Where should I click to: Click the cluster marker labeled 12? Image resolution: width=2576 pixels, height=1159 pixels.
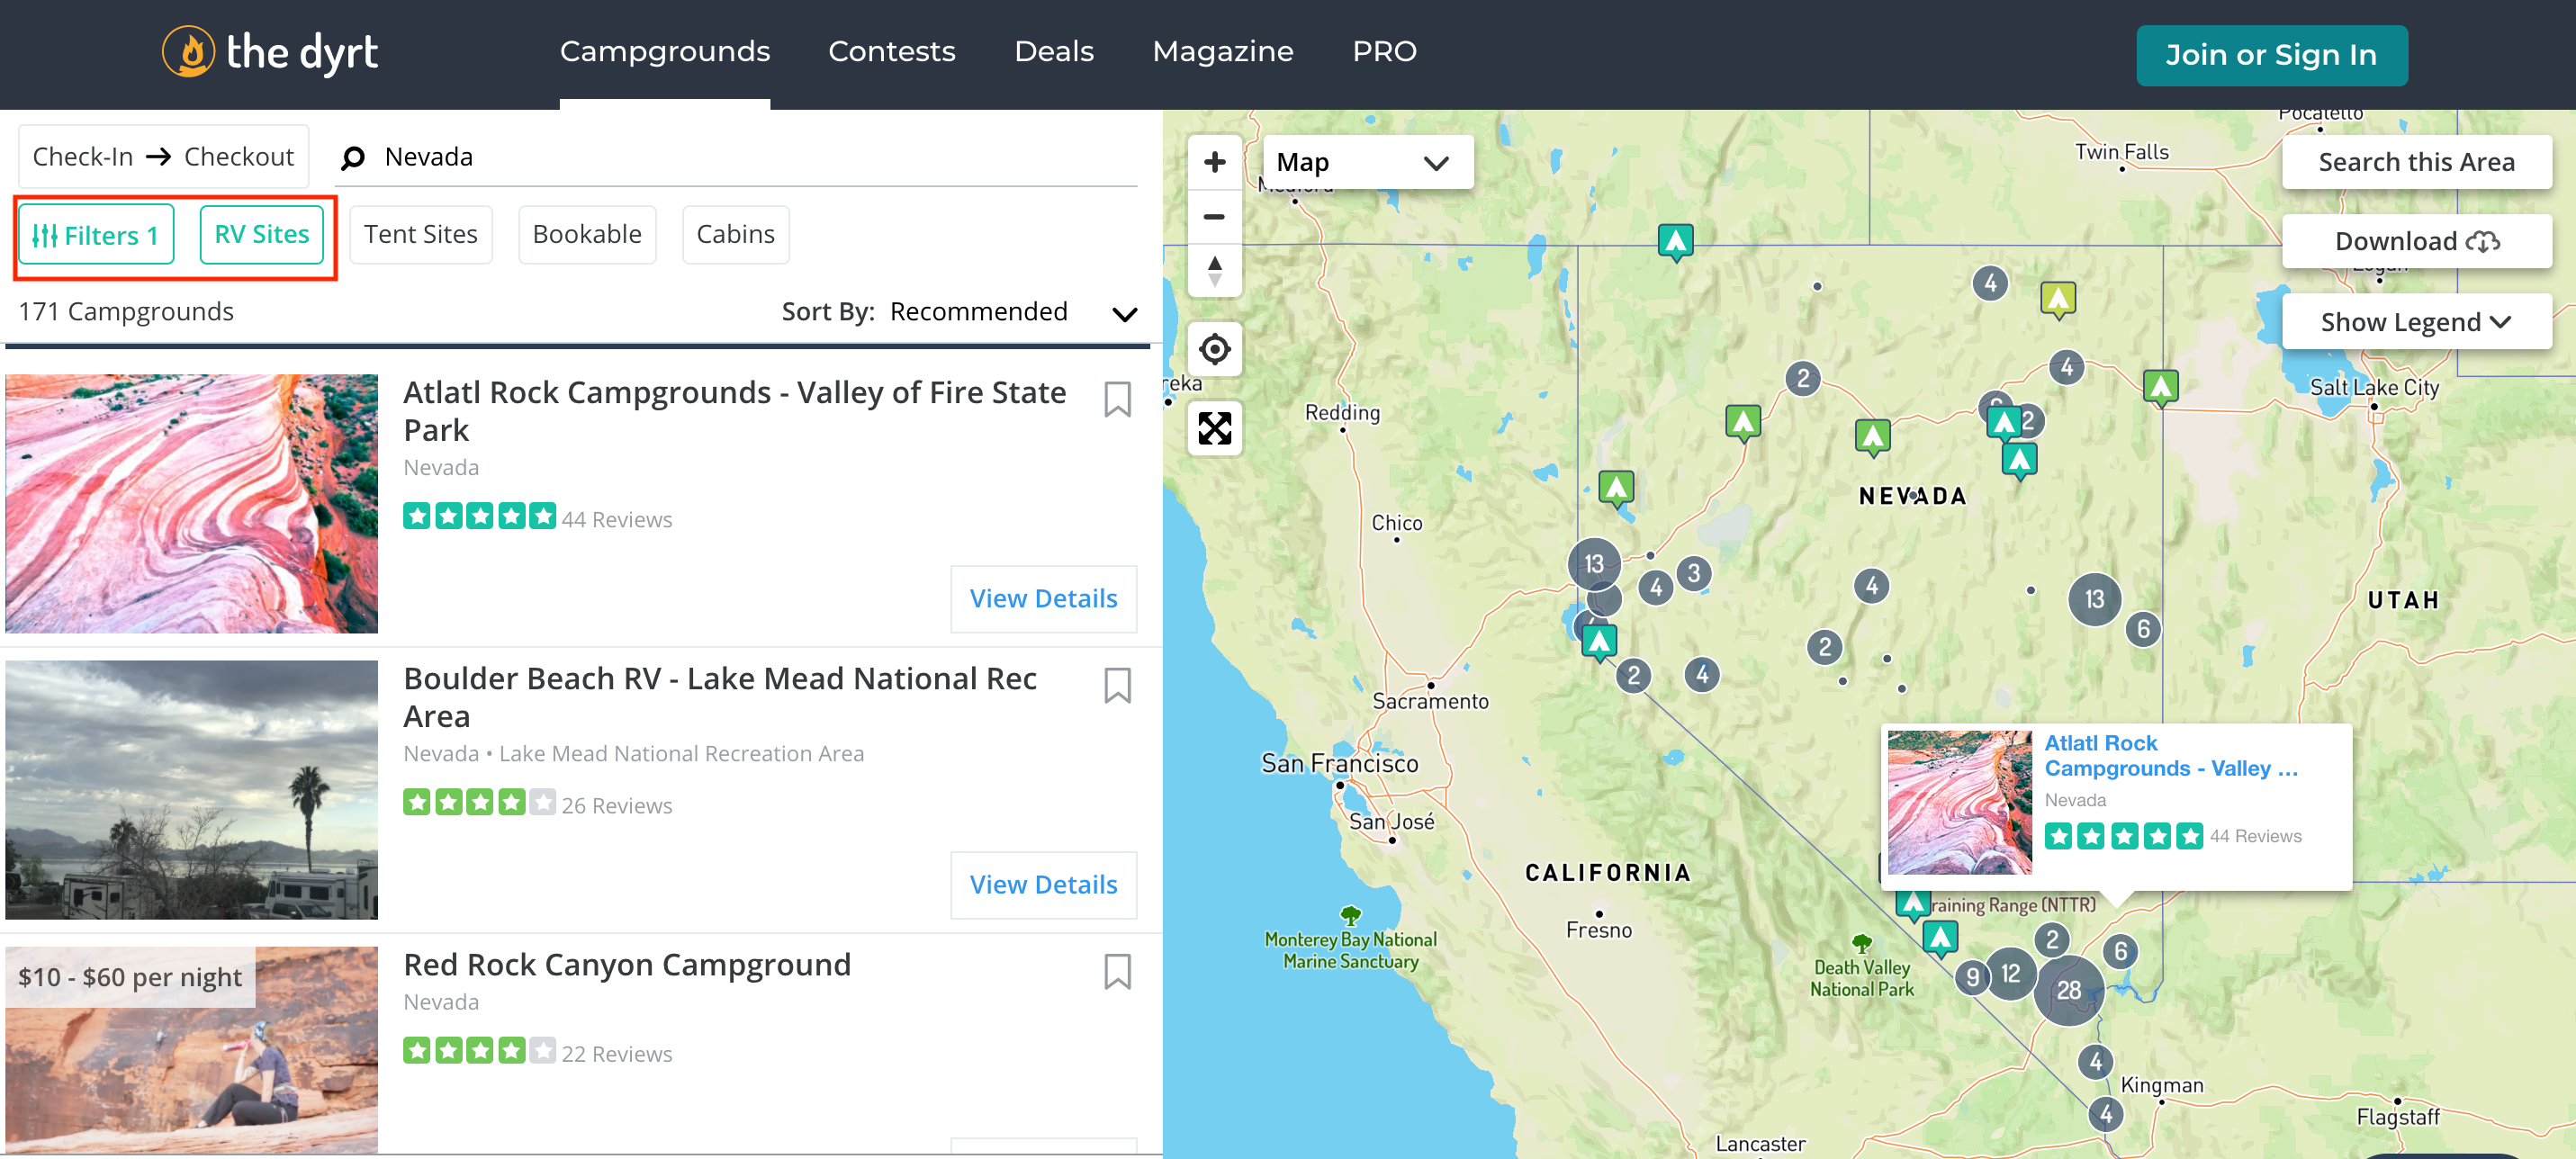click(x=2010, y=974)
